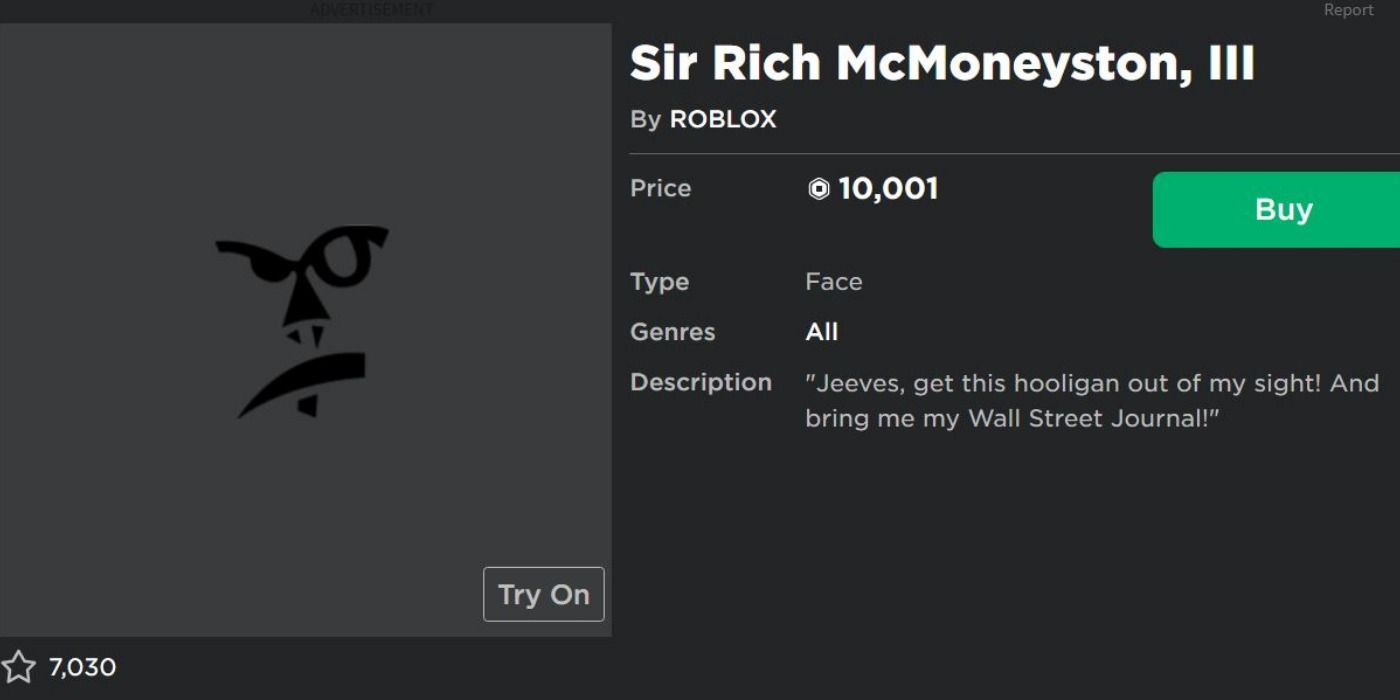
Task: Click the Report link
Action: coord(1348,10)
